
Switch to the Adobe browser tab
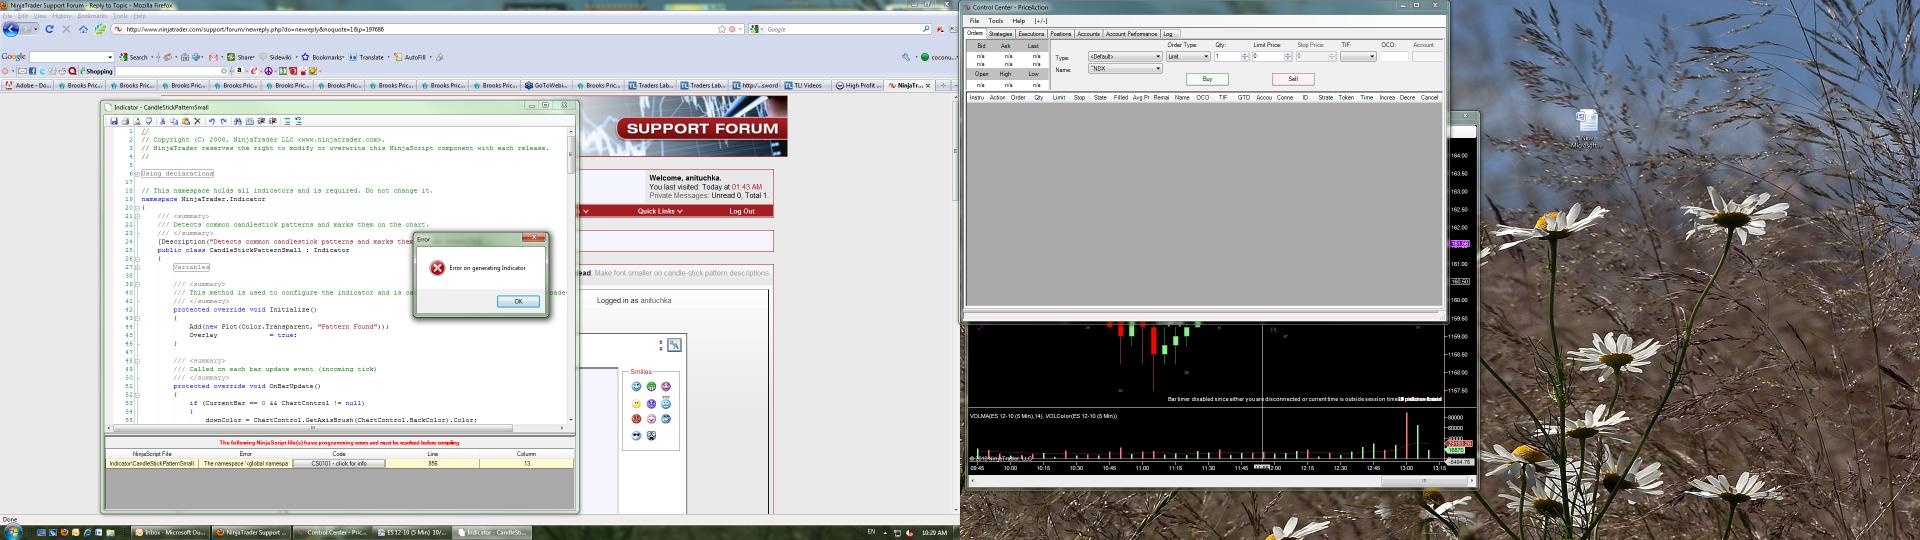click(x=28, y=86)
